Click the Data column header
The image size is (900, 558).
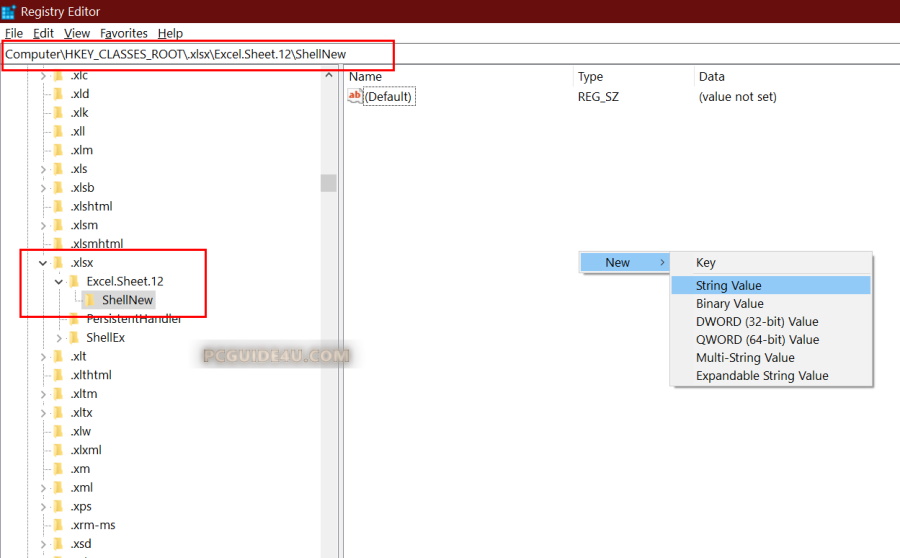tap(712, 77)
